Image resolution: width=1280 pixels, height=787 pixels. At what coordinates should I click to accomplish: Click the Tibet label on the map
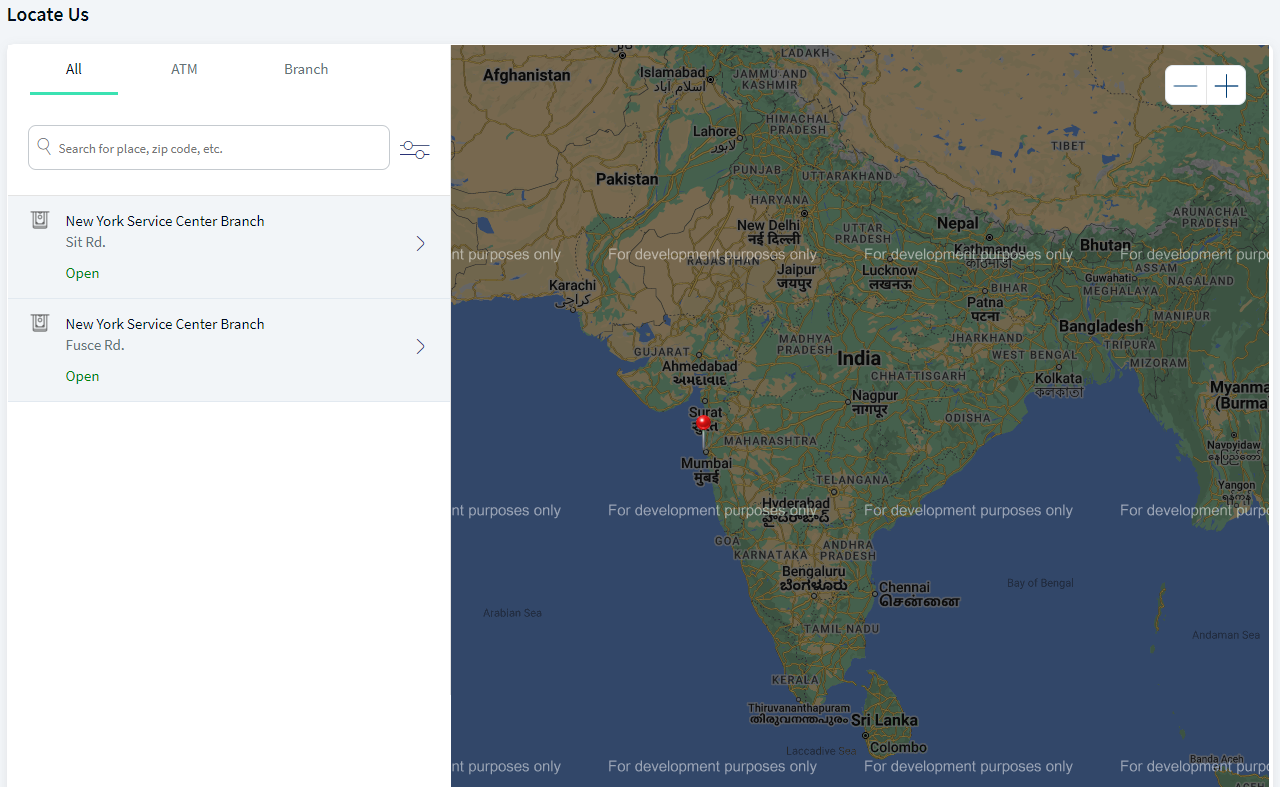[1068, 146]
